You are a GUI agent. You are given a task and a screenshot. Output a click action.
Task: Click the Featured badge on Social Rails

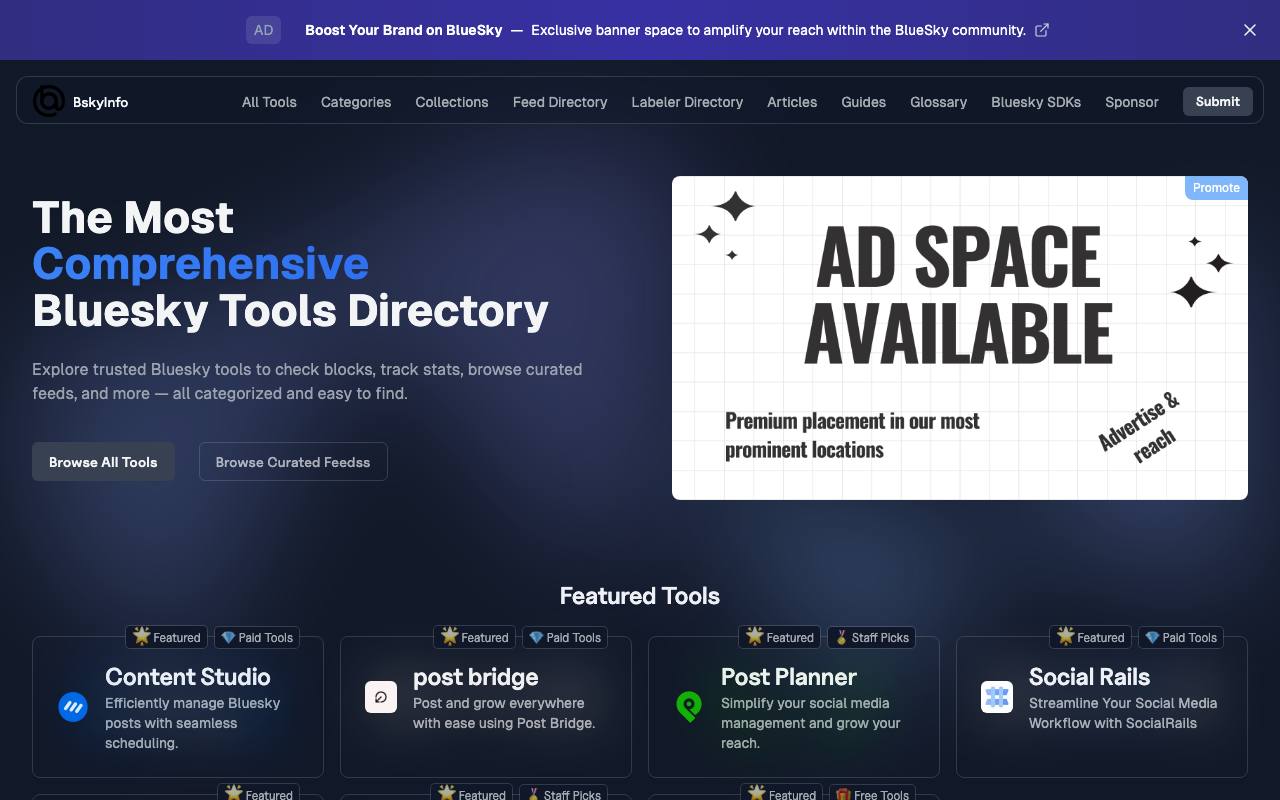point(1091,637)
